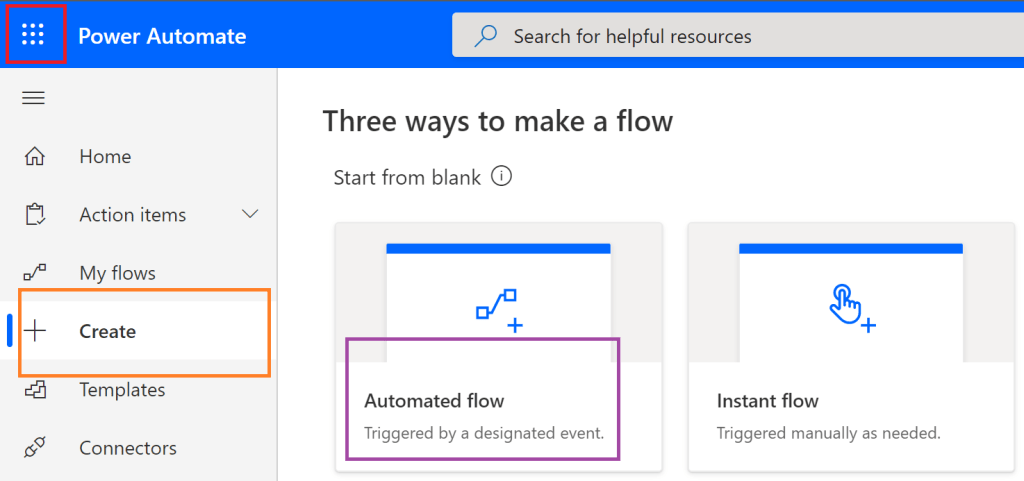1024x481 pixels.
Task: Collapse the left navigation hamburger menu
Action: coord(34,98)
